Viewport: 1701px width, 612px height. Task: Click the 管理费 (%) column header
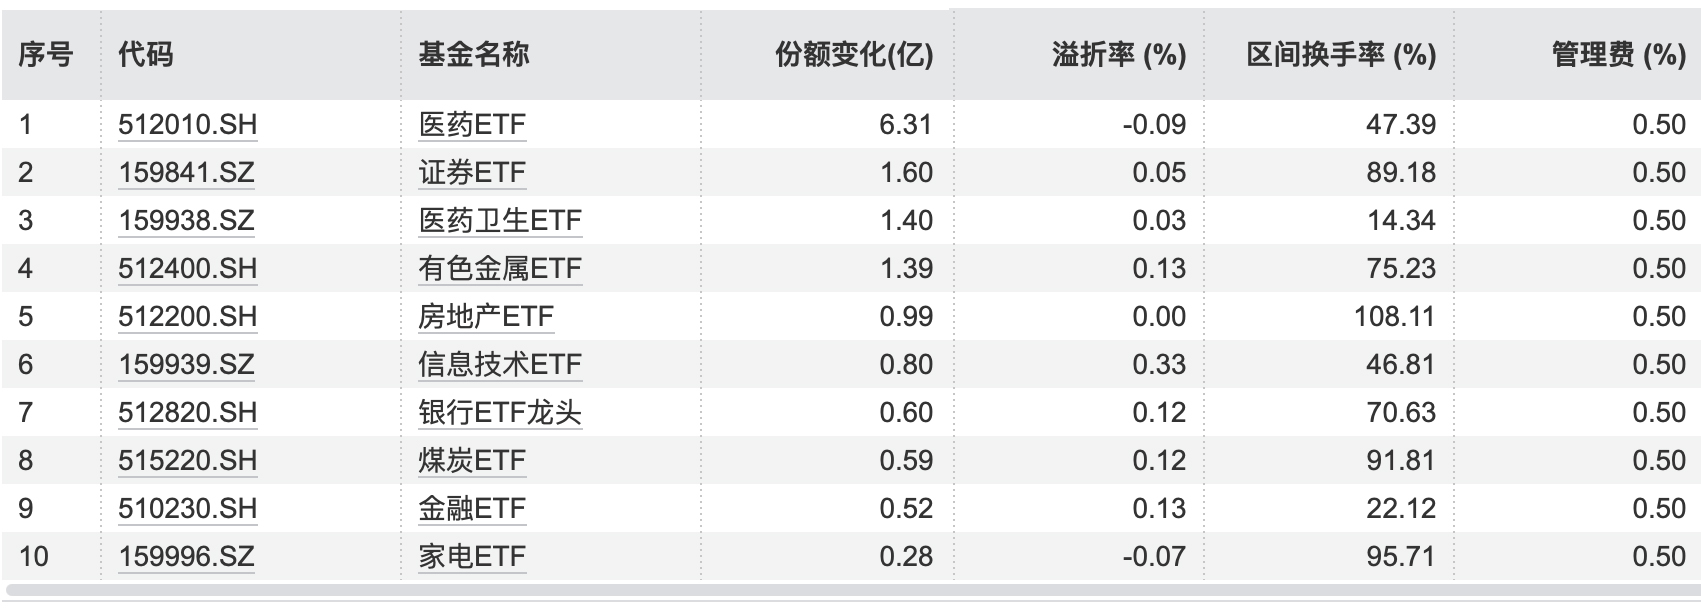[x=1618, y=55]
